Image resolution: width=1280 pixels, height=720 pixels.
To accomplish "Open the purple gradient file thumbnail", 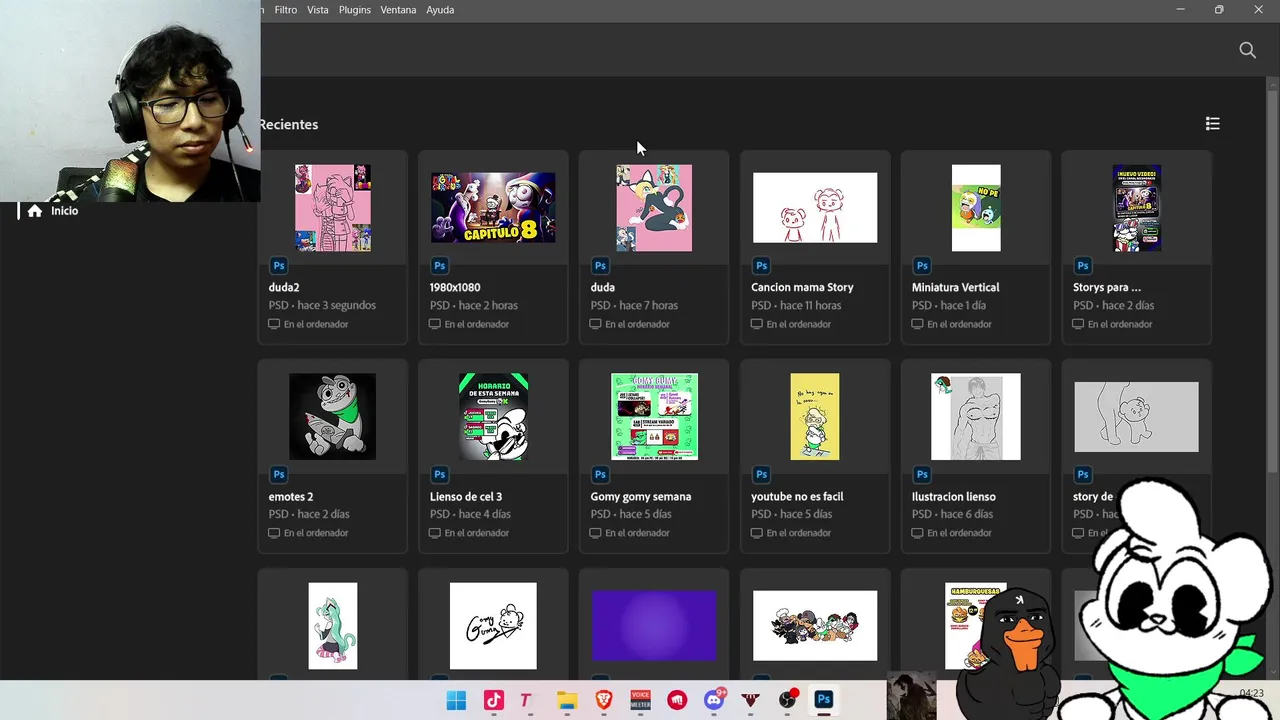I will tap(654, 626).
